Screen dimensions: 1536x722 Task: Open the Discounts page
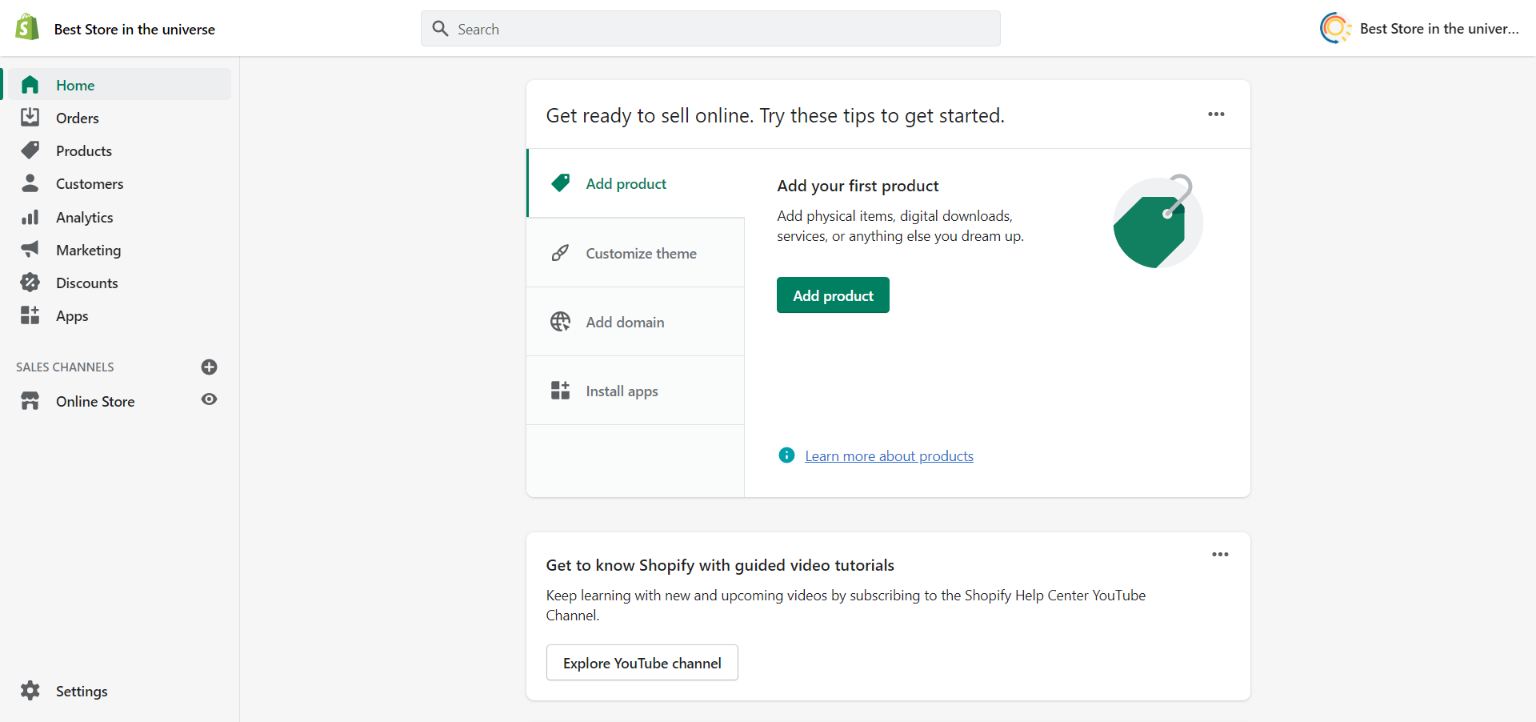pos(86,283)
